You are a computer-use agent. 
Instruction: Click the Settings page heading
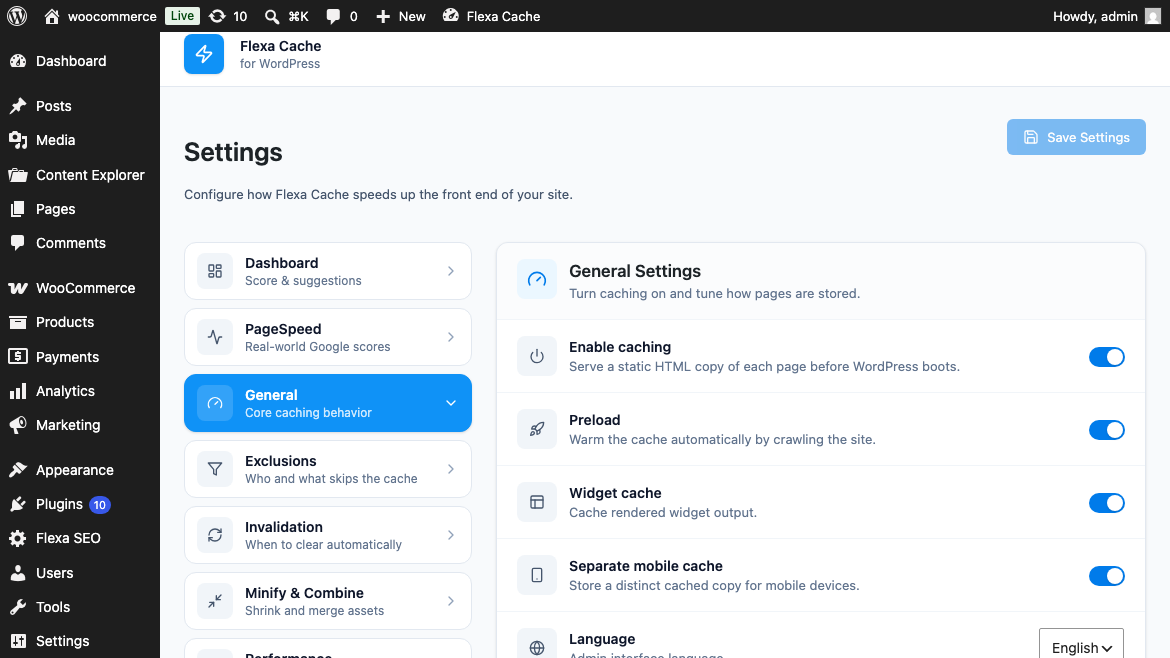(x=233, y=152)
